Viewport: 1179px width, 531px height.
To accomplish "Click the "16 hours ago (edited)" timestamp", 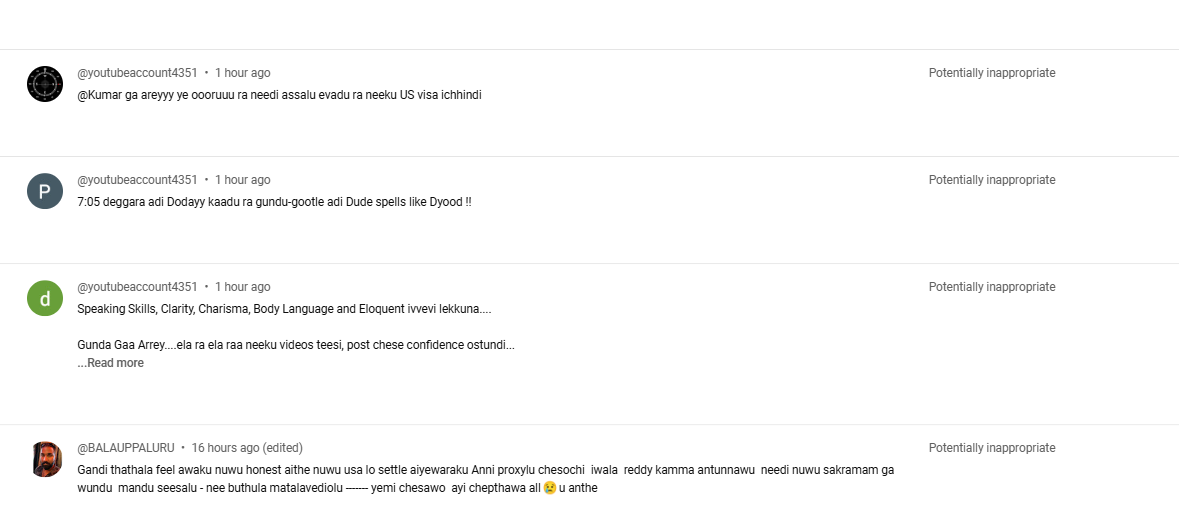I will tap(247, 448).
